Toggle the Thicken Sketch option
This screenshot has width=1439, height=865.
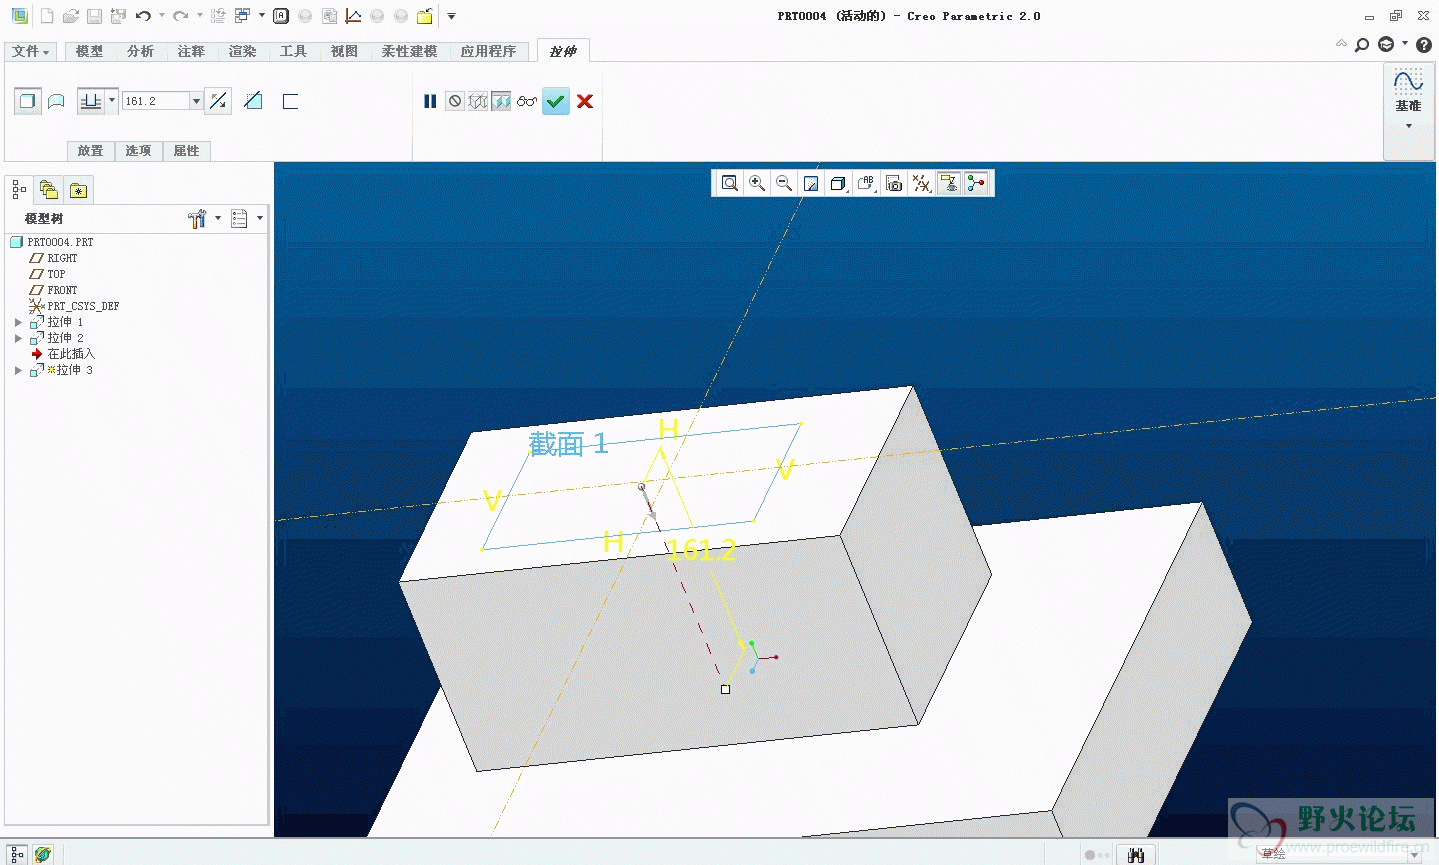tap(290, 101)
